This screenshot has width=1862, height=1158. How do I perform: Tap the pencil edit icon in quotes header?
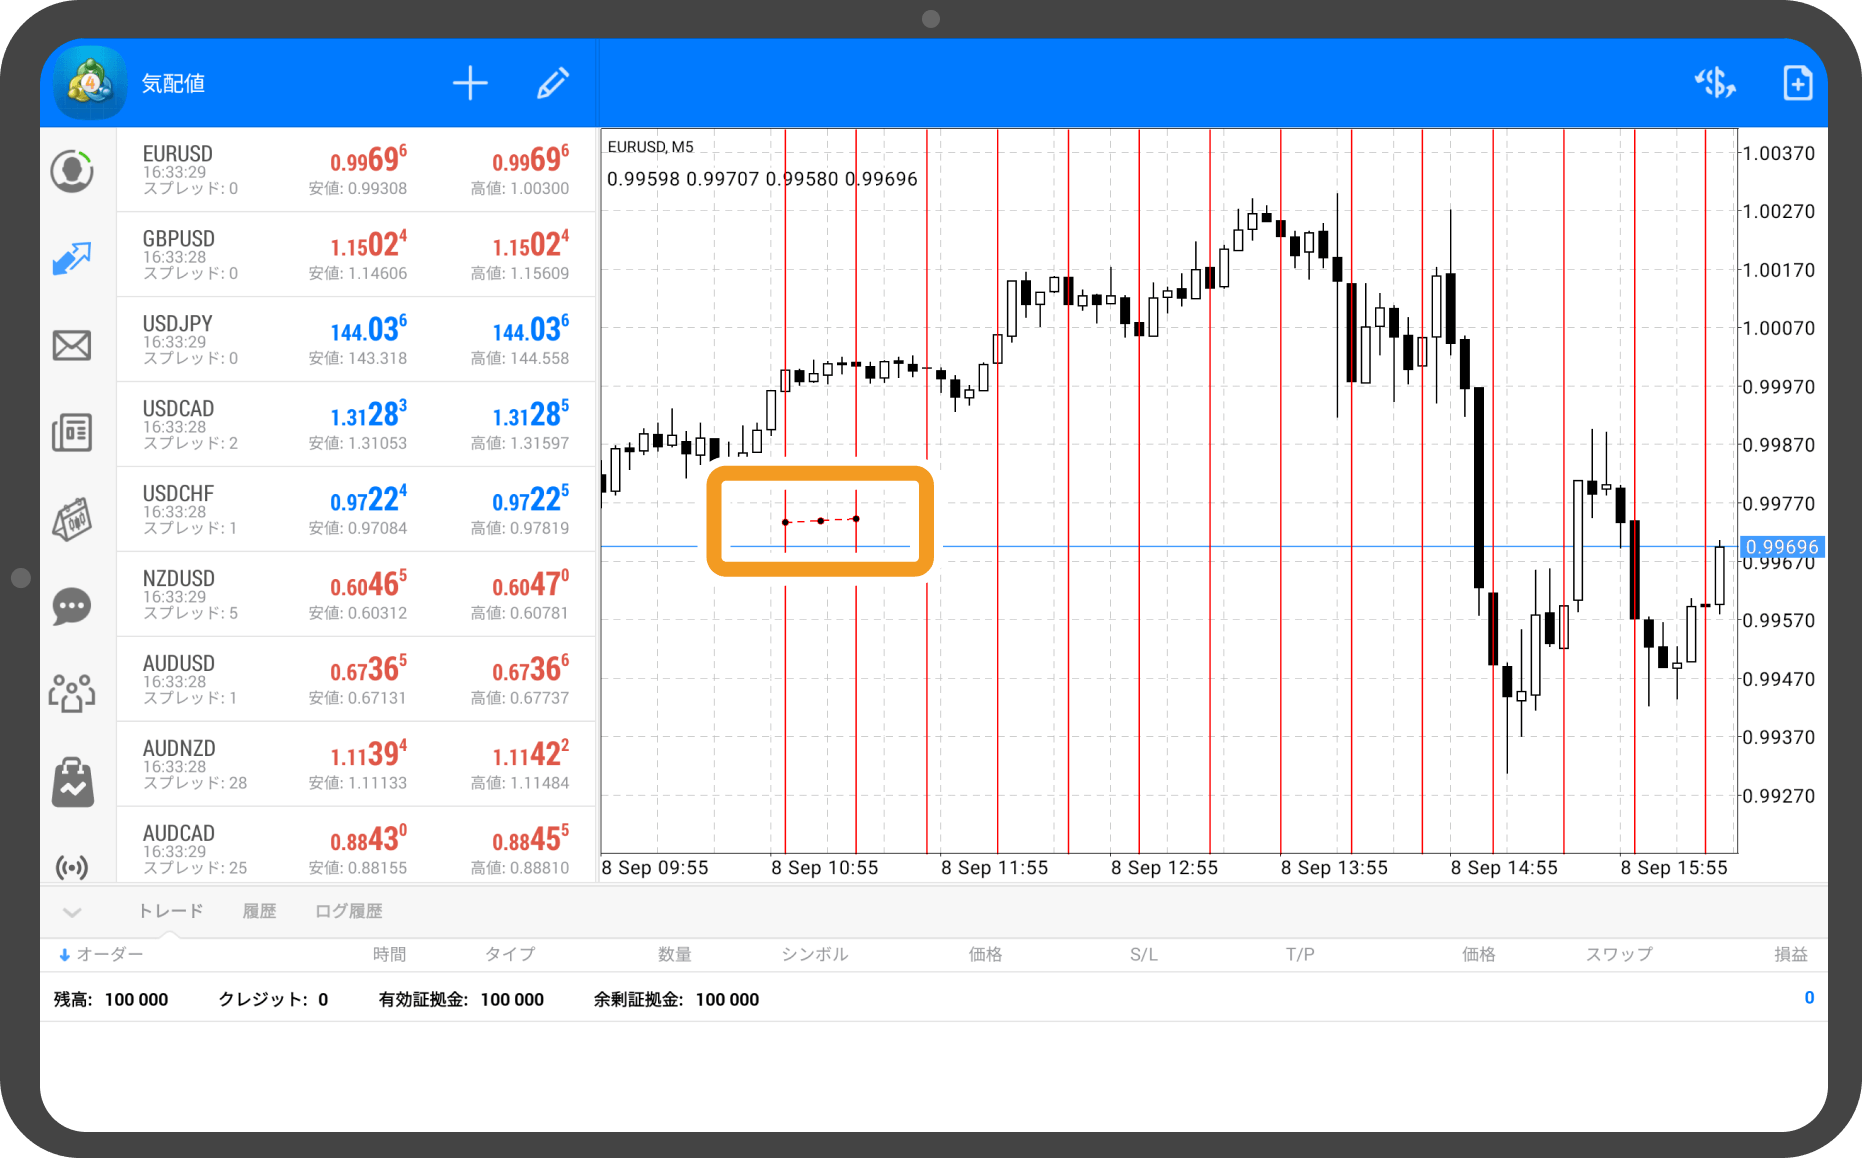pos(552,84)
